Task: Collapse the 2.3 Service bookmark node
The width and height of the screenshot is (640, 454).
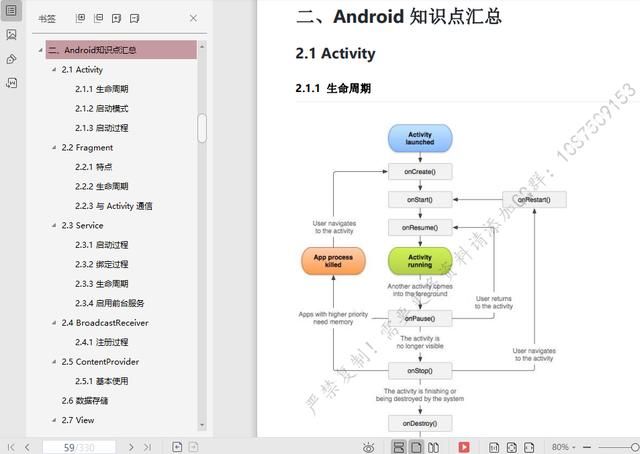Action: pyautogui.click(x=53, y=225)
